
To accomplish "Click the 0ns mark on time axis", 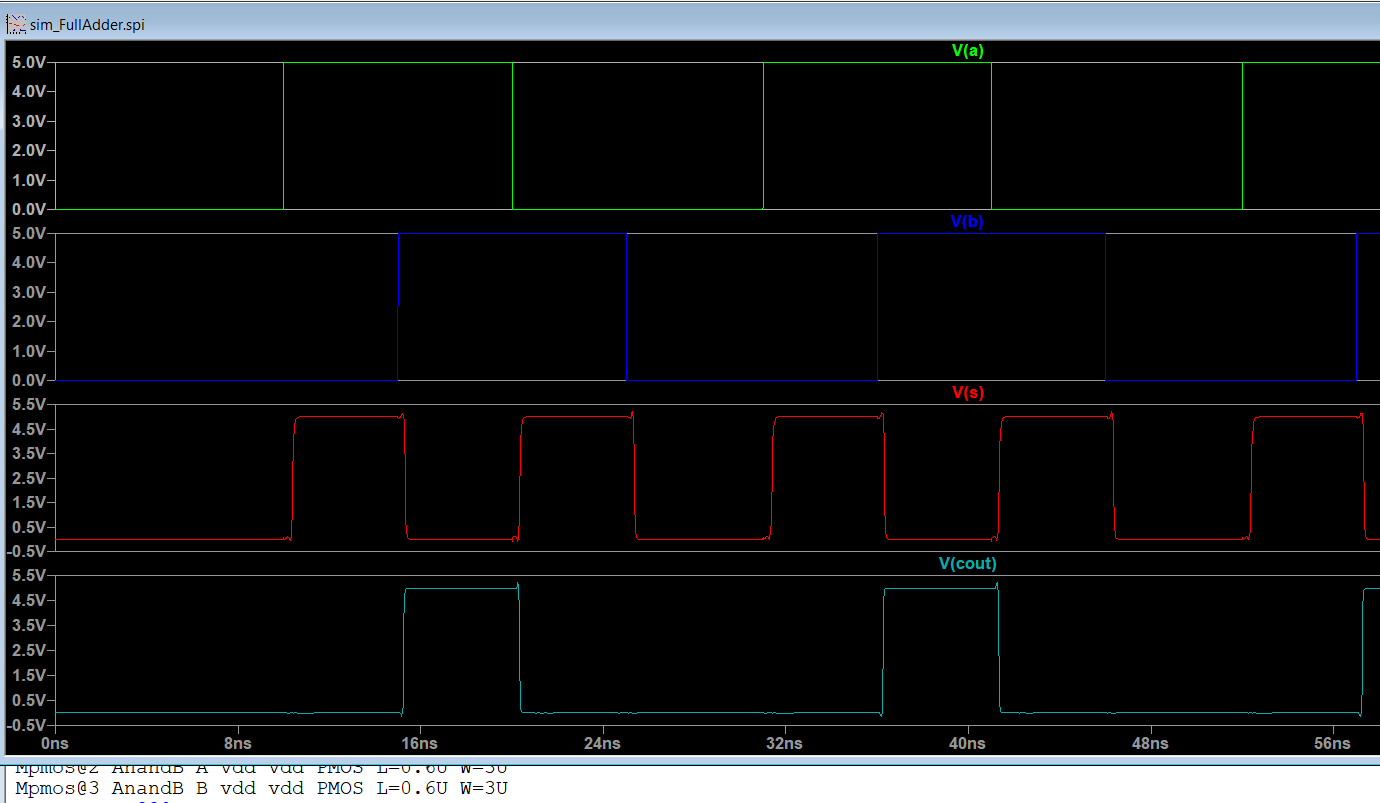I will pyautogui.click(x=55, y=744).
